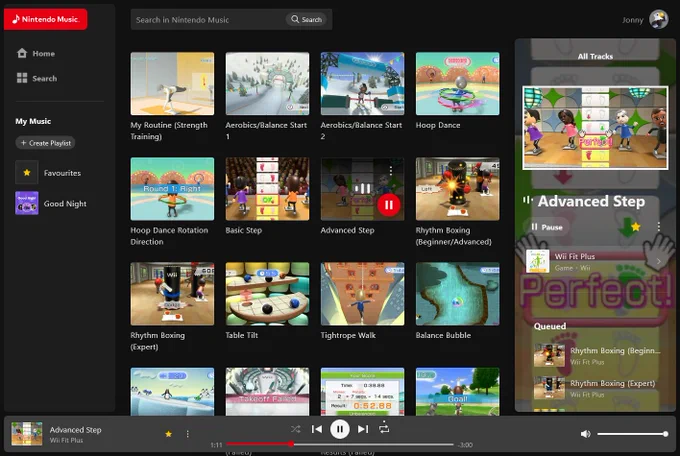Play the Tightrope Walk track
The width and height of the screenshot is (680, 456).
pyautogui.click(x=362, y=294)
